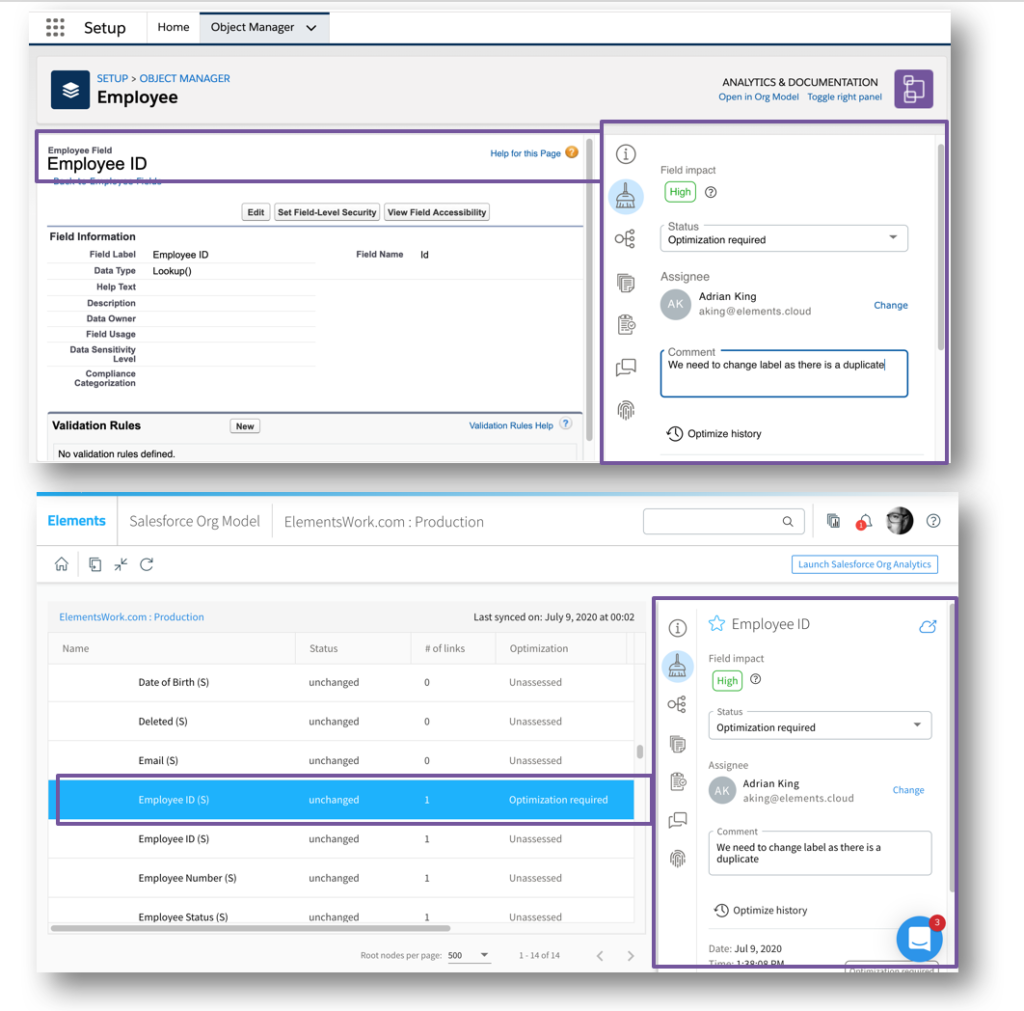Switch to the Home tab
This screenshot has width=1024, height=1011.
pyautogui.click(x=173, y=27)
